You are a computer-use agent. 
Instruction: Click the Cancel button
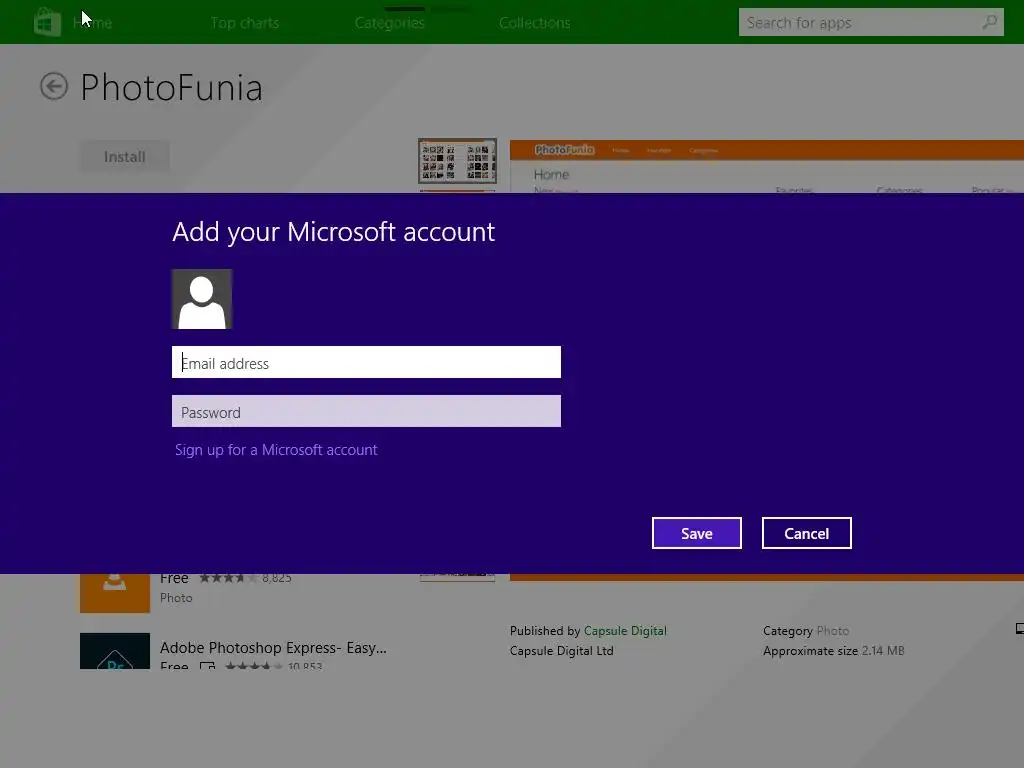(x=807, y=533)
